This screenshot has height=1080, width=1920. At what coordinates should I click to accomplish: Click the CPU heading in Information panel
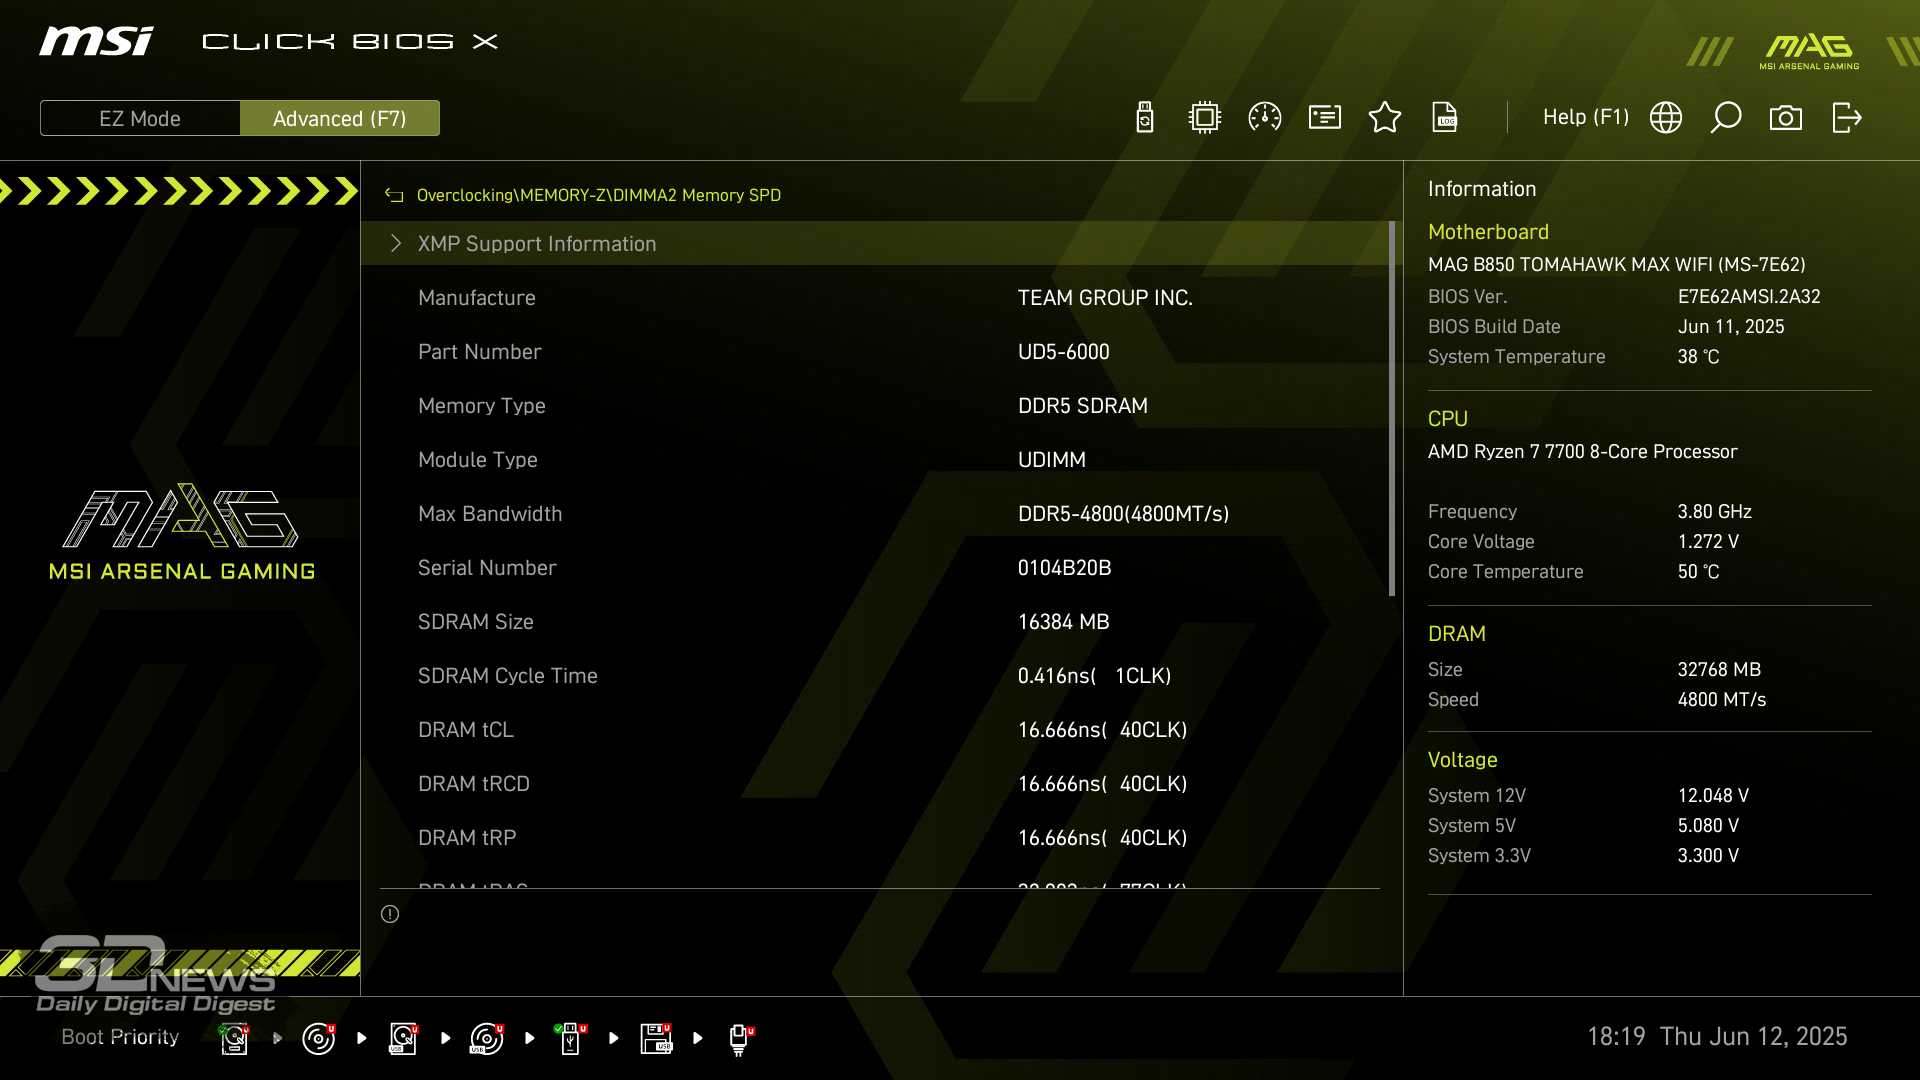pos(1447,419)
